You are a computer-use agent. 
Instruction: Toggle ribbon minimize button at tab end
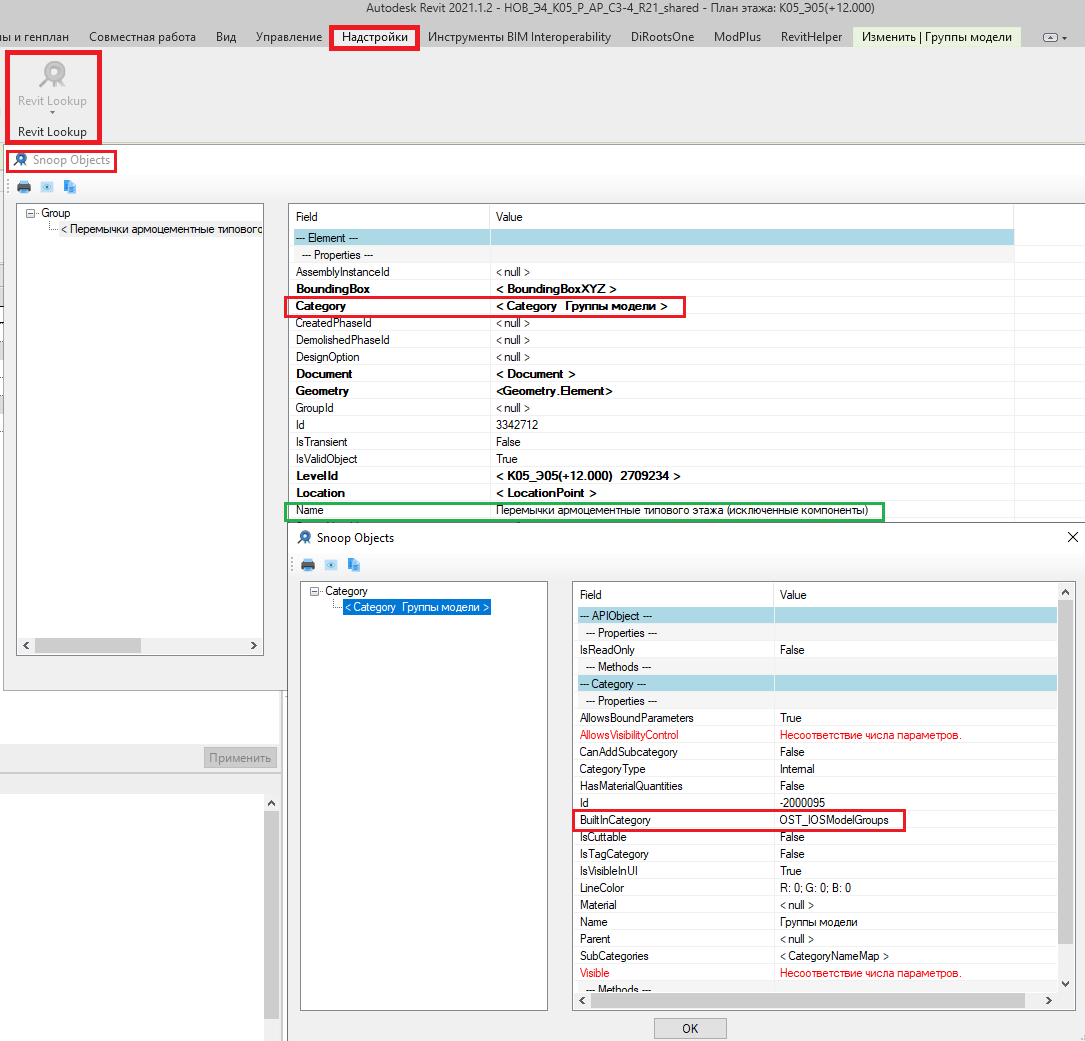(x=1050, y=37)
